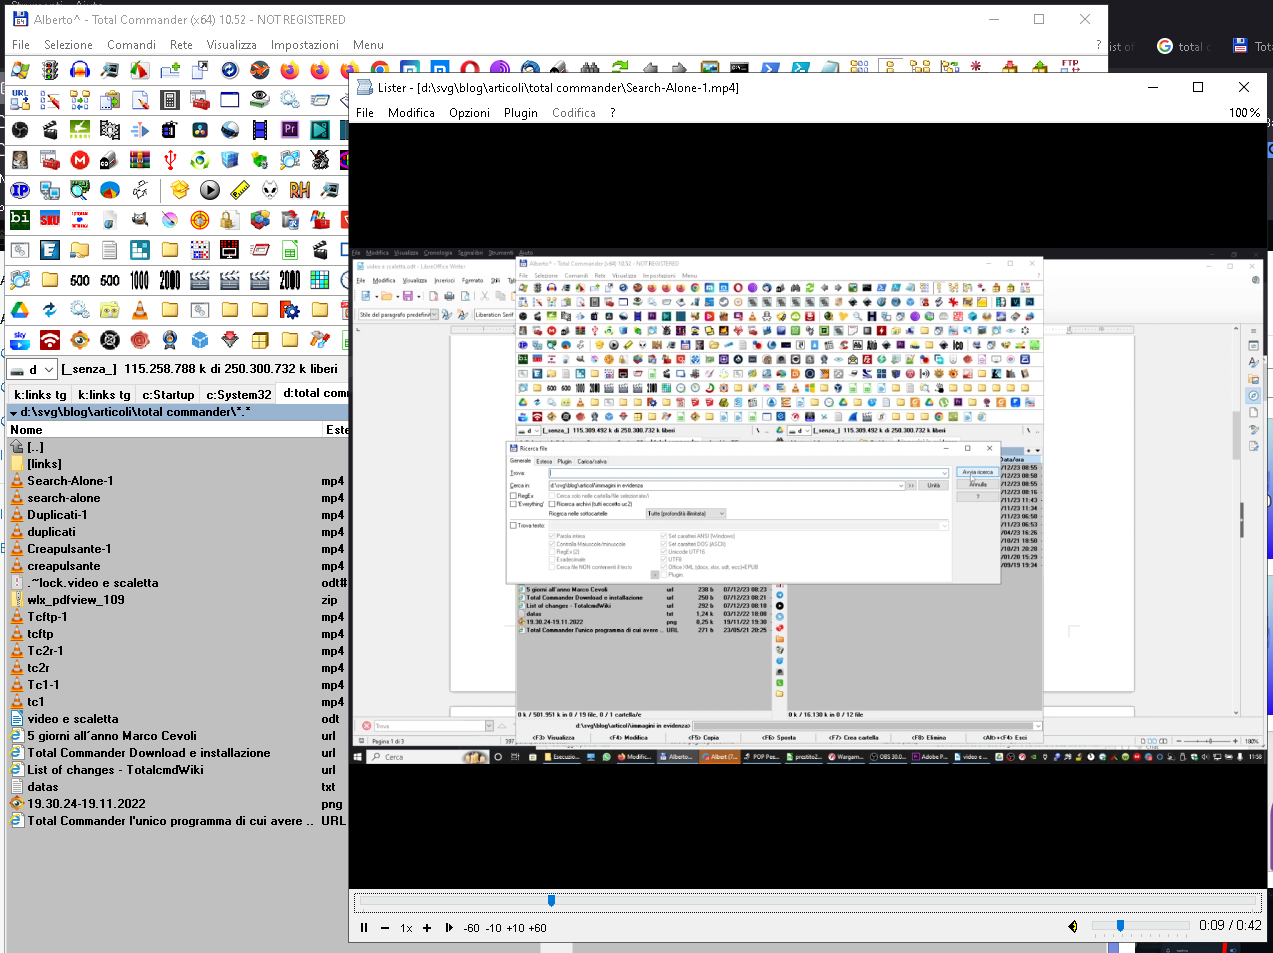Open the calculator toolbar icon
Viewport: 1273px width, 953px height.
[170, 100]
